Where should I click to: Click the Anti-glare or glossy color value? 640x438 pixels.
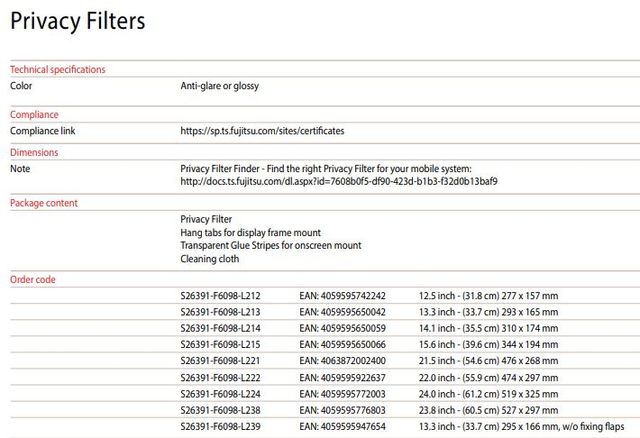coord(219,86)
